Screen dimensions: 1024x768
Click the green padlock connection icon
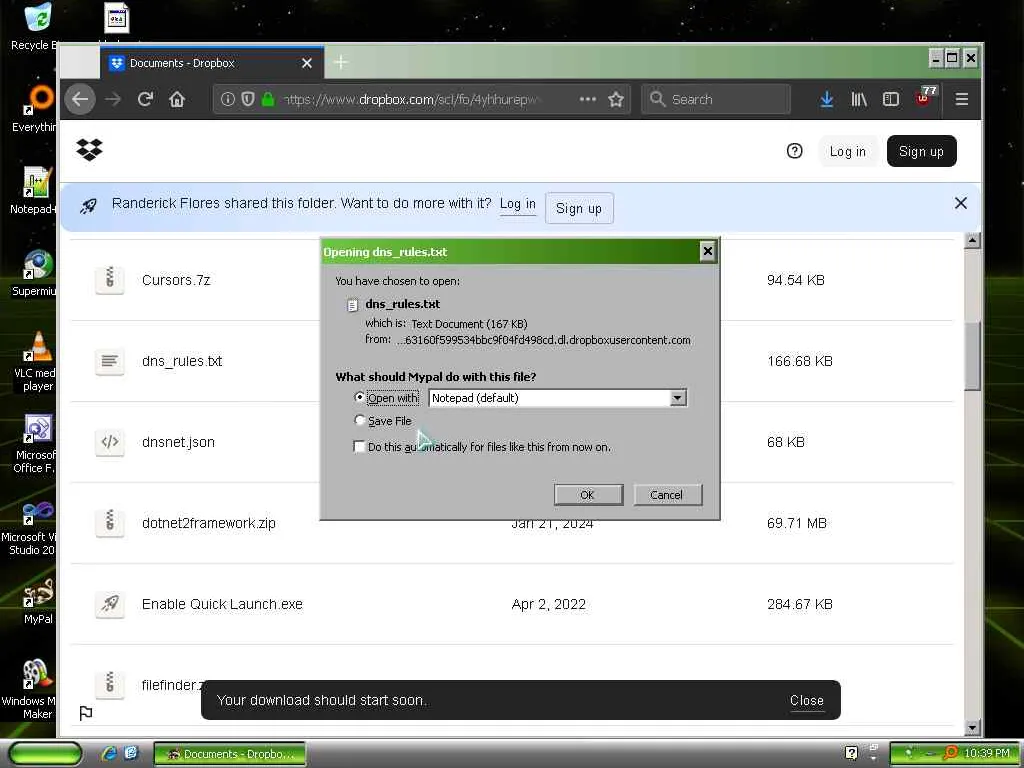click(267, 99)
